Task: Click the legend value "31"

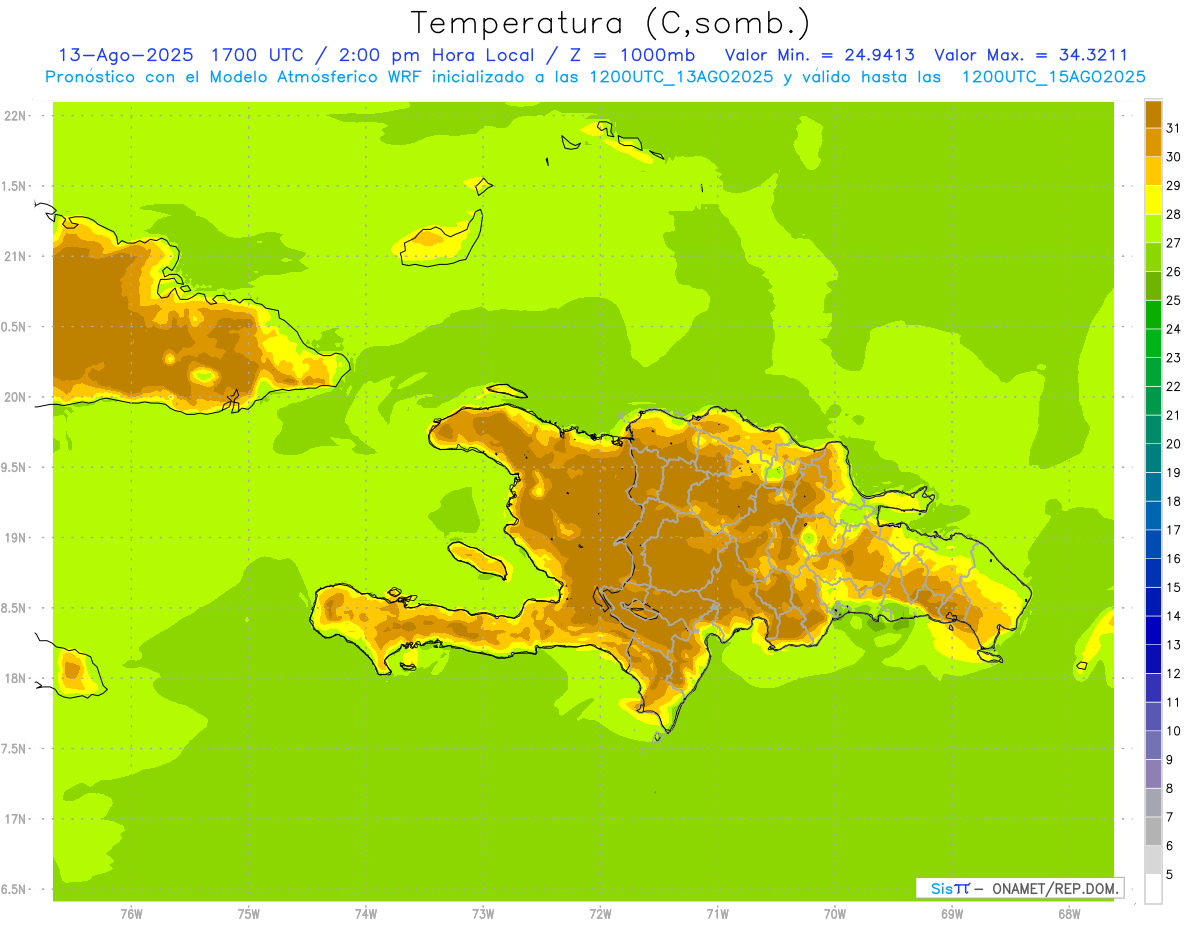Action: coord(1174,128)
